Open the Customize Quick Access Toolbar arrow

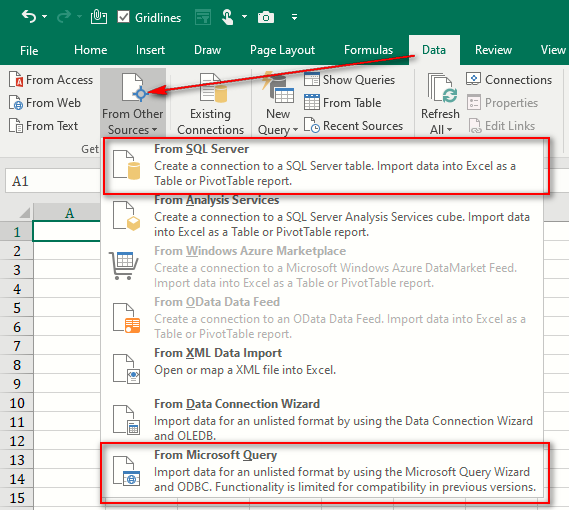coord(294,17)
